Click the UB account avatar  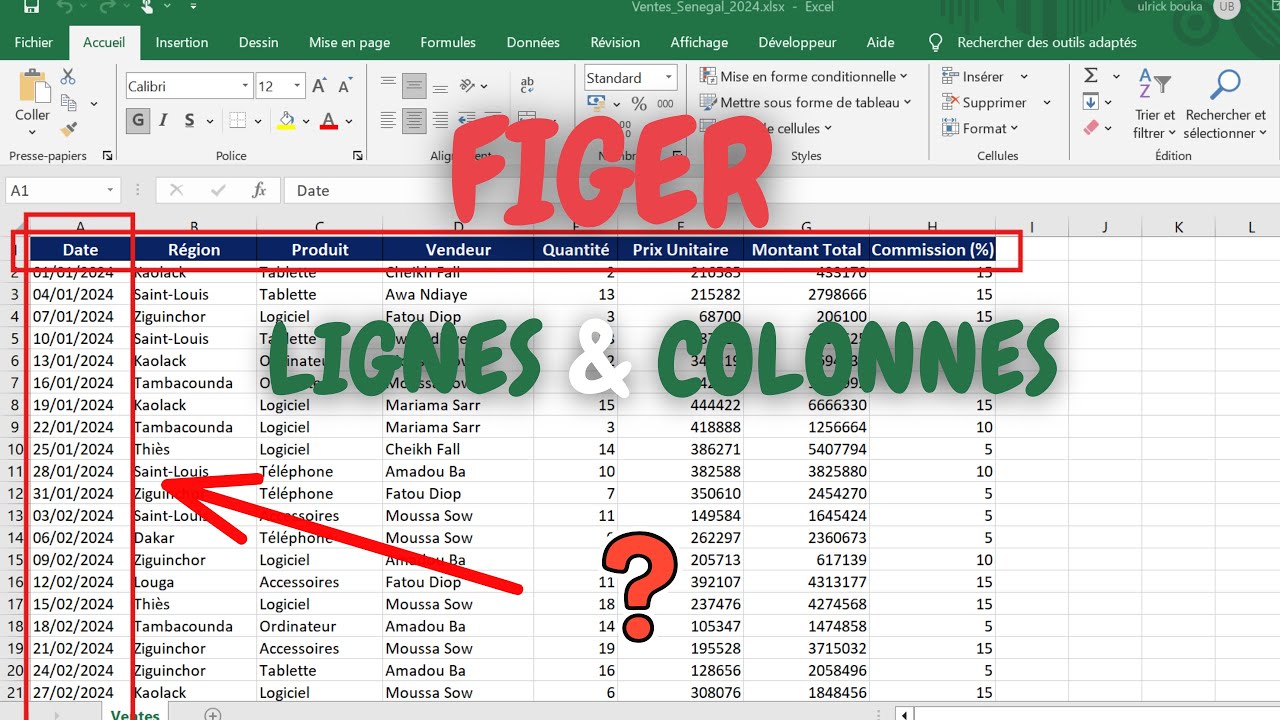click(x=1227, y=7)
